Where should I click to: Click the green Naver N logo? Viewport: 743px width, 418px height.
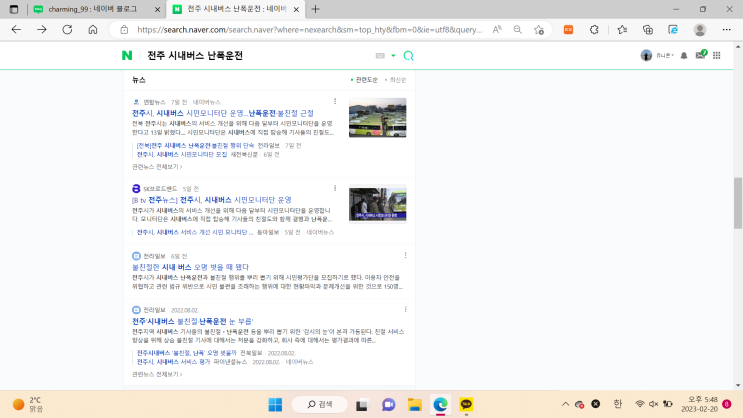click(127, 55)
